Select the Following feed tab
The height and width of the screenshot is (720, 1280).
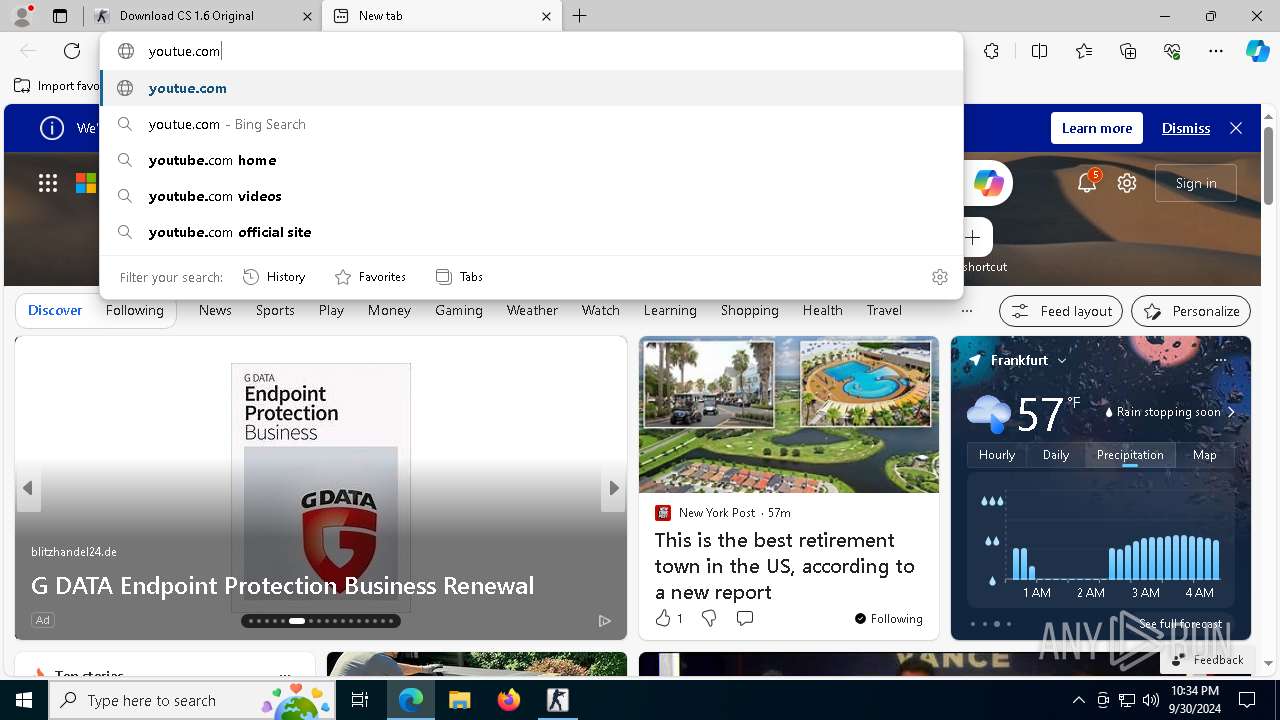pyautogui.click(x=134, y=310)
